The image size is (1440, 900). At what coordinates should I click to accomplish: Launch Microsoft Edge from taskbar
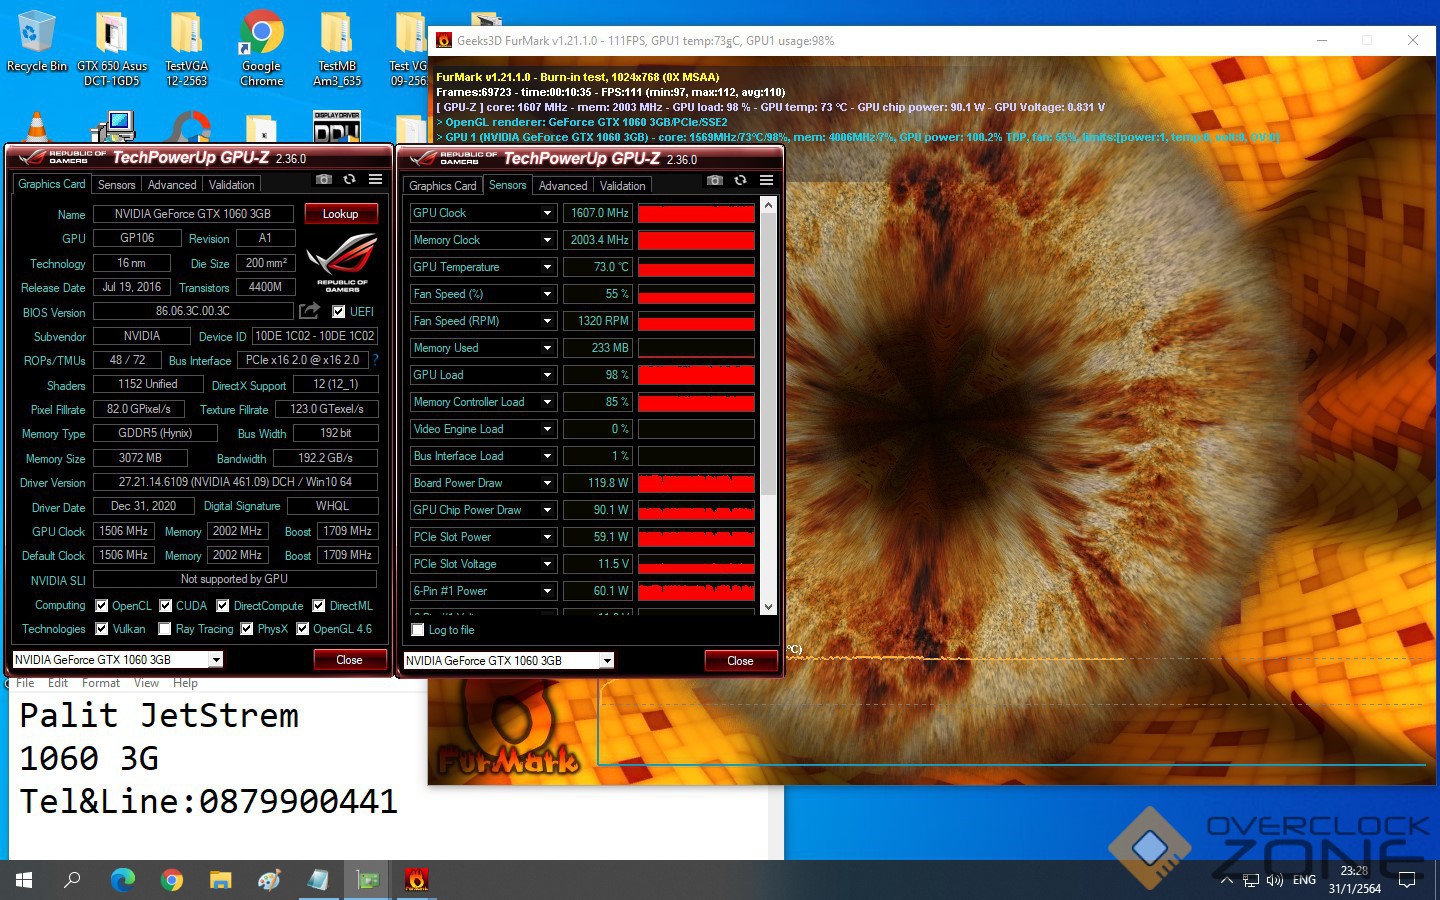coord(123,880)
